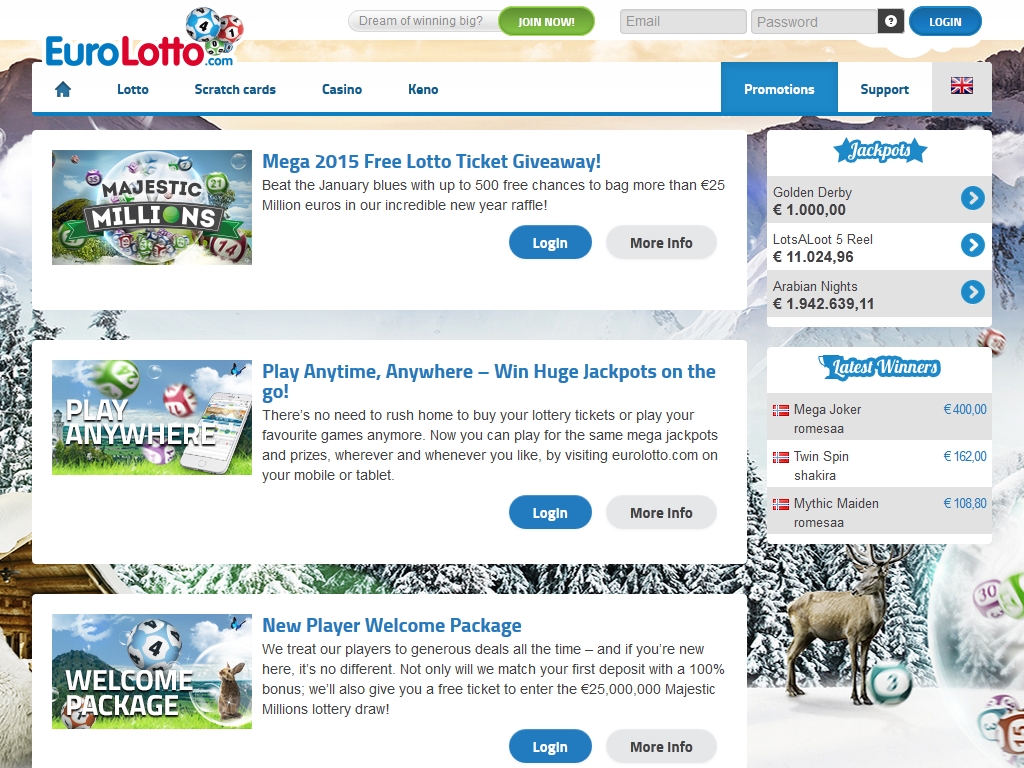Switch to the Casino section
Image resolution: width=1024 pixels, height=768 pixels.
342,89
